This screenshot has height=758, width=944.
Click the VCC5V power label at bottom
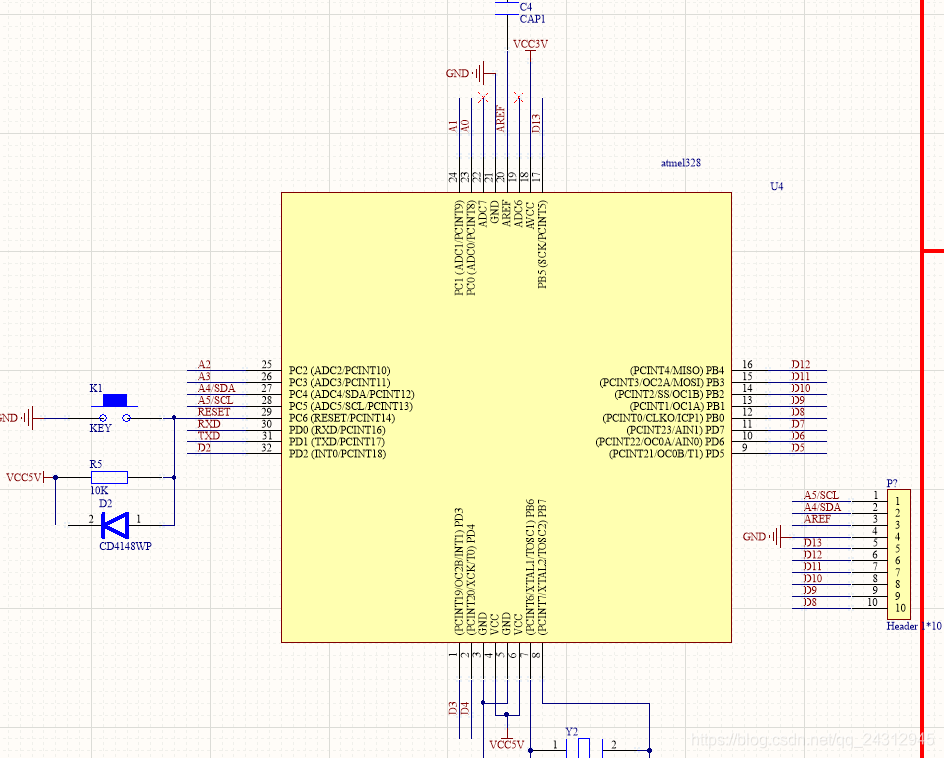[x=506, y=744]
